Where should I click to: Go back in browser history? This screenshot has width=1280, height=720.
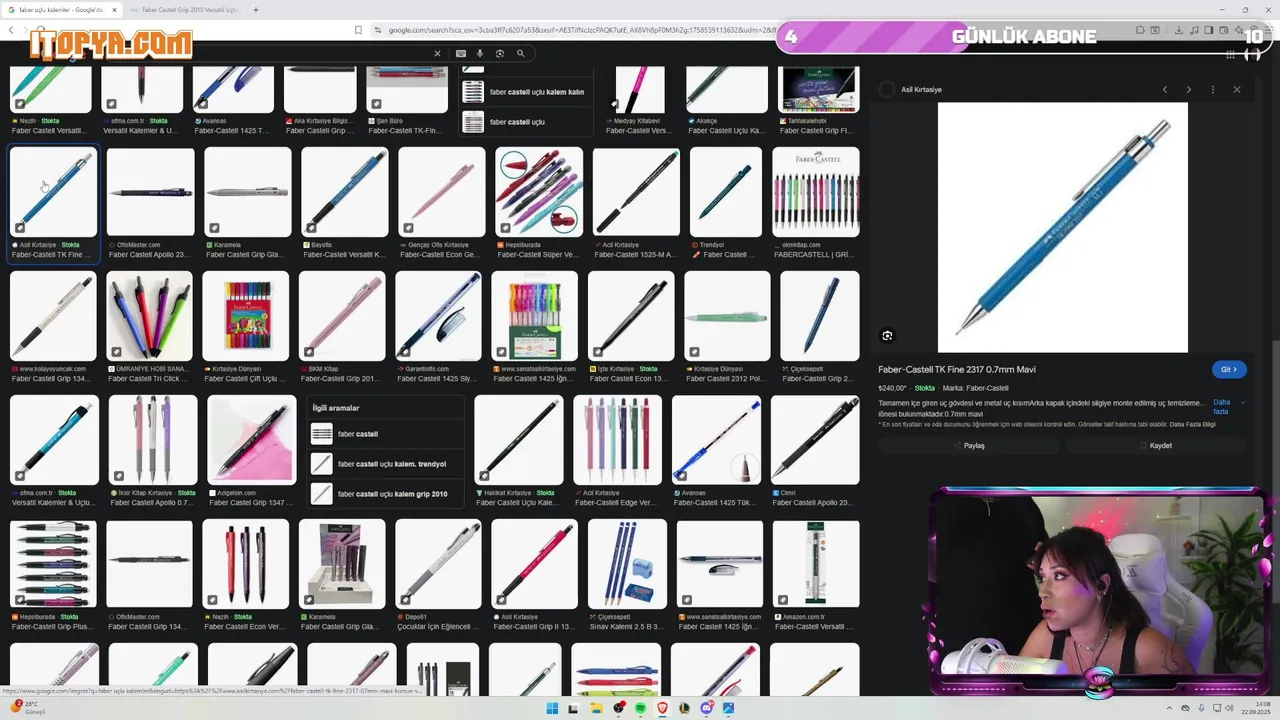[x=11, y=30]
